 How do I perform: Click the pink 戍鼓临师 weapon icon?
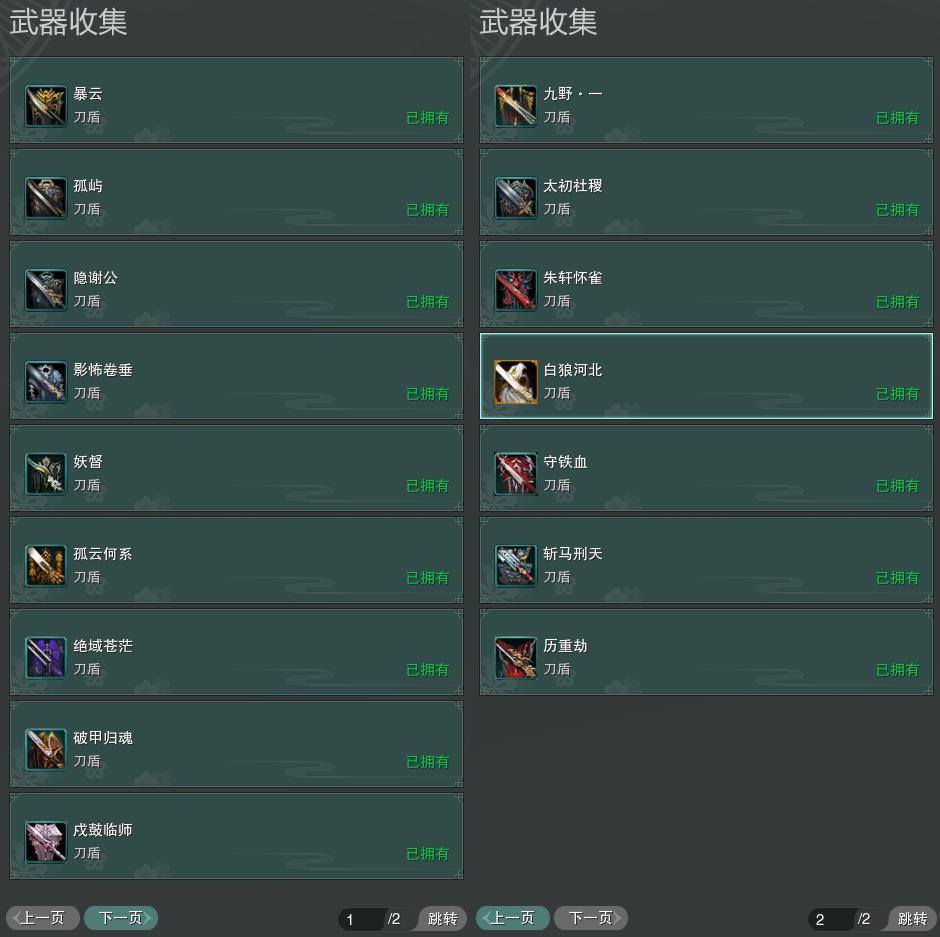(x=46, y=842)
